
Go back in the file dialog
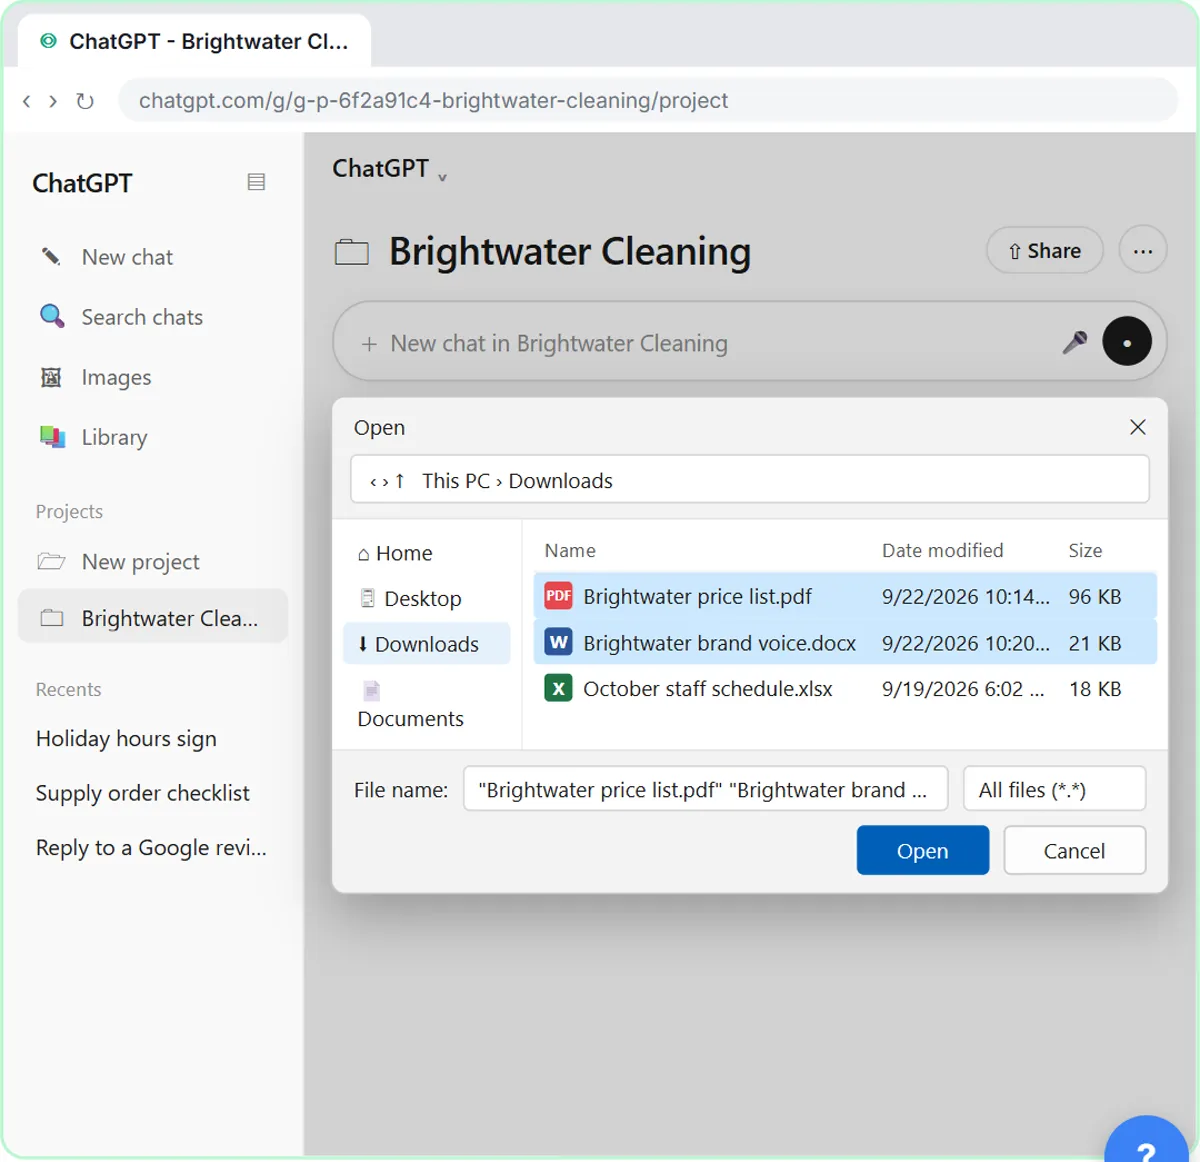(373, 482)
